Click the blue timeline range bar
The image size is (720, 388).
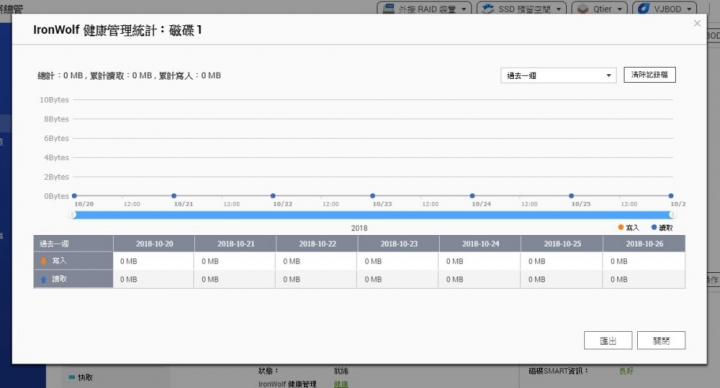(372, 215)
